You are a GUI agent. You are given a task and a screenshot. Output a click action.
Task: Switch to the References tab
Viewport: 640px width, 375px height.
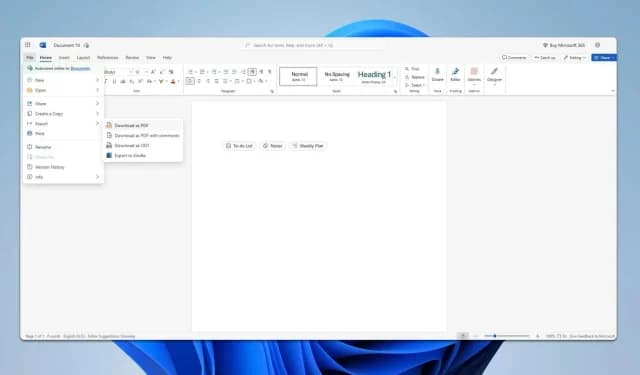(x=108, y=58)
